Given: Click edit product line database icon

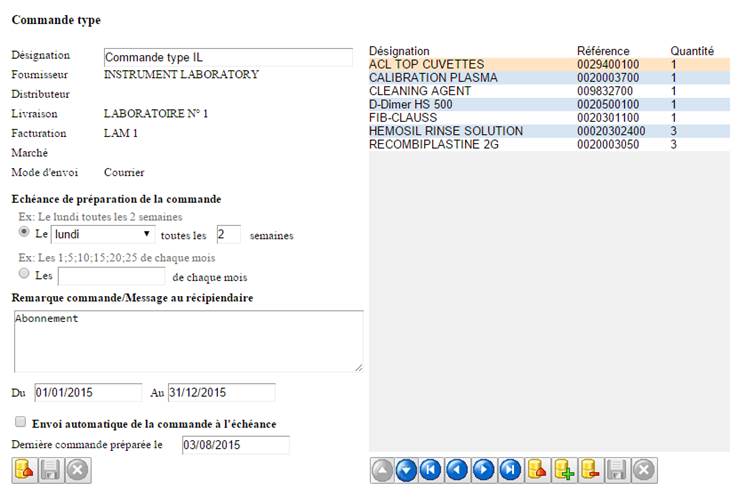Looking at the screenshot, I should [x=537, y=470].
